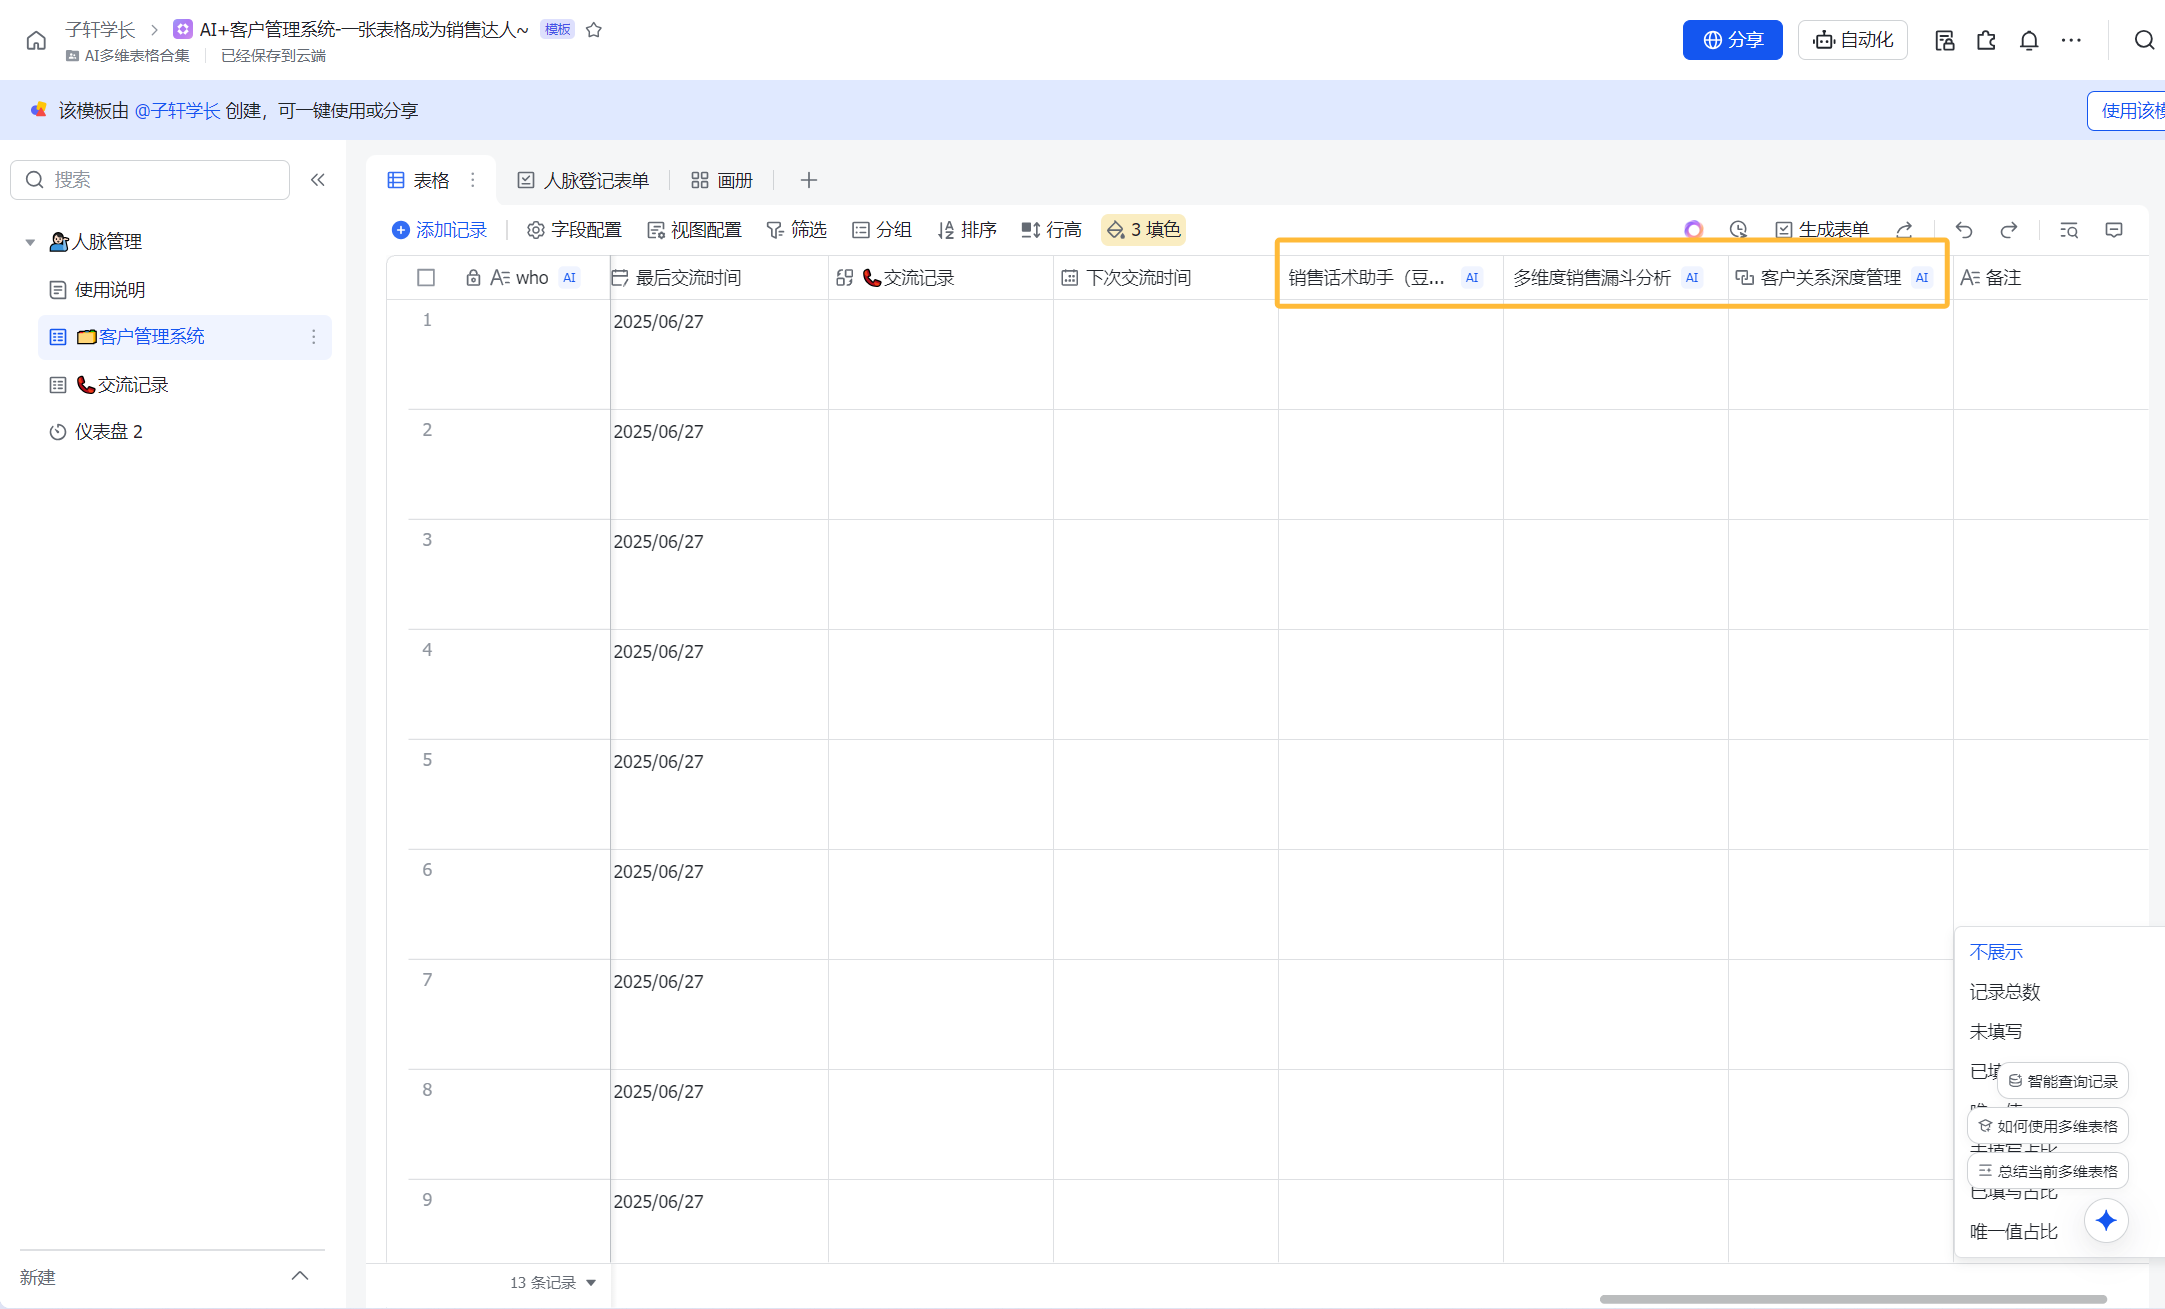
Task: Expand the 新建 section chevron
Action: 300,1276
